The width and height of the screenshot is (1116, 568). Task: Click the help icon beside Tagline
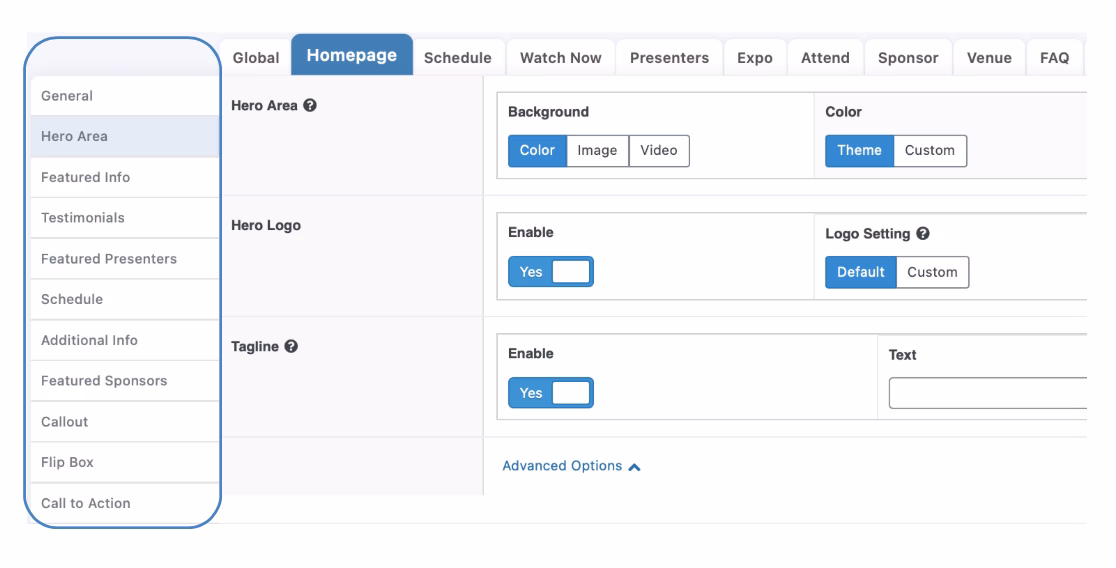coord(290,347)
